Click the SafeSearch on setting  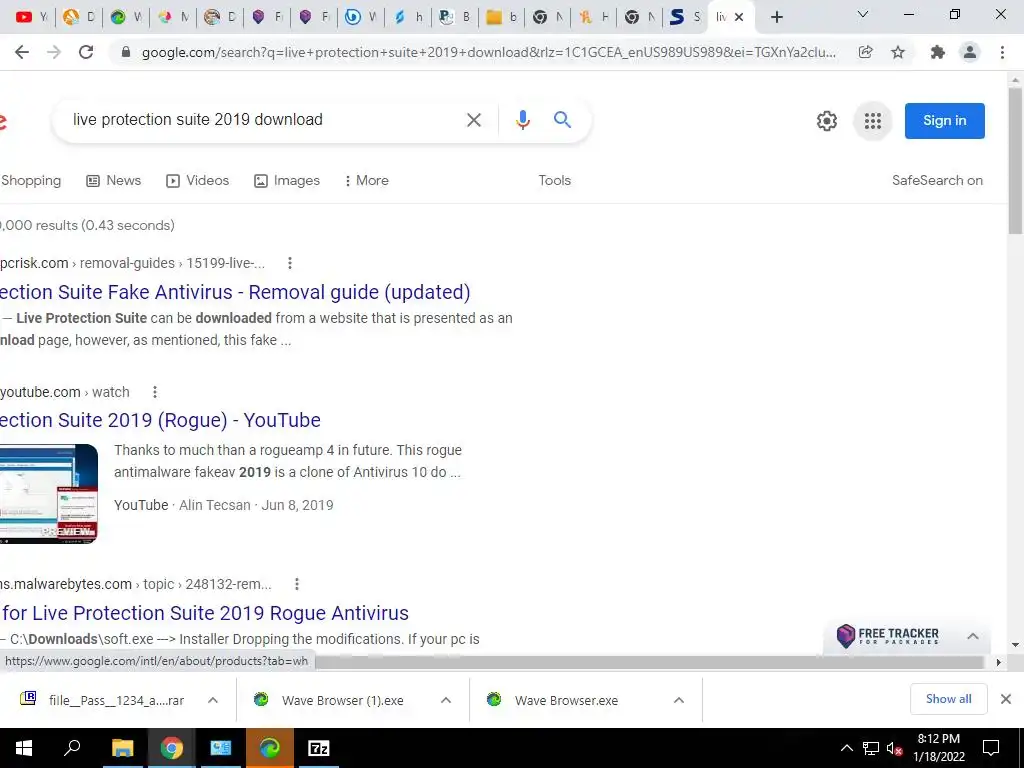coord(937,181)
